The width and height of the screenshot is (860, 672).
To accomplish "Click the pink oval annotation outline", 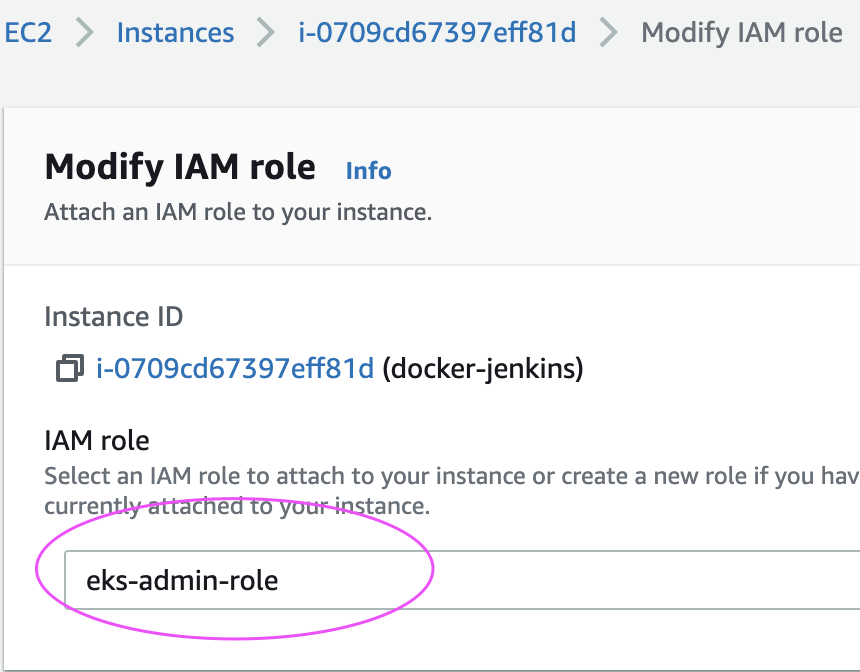I will (432, 567).
